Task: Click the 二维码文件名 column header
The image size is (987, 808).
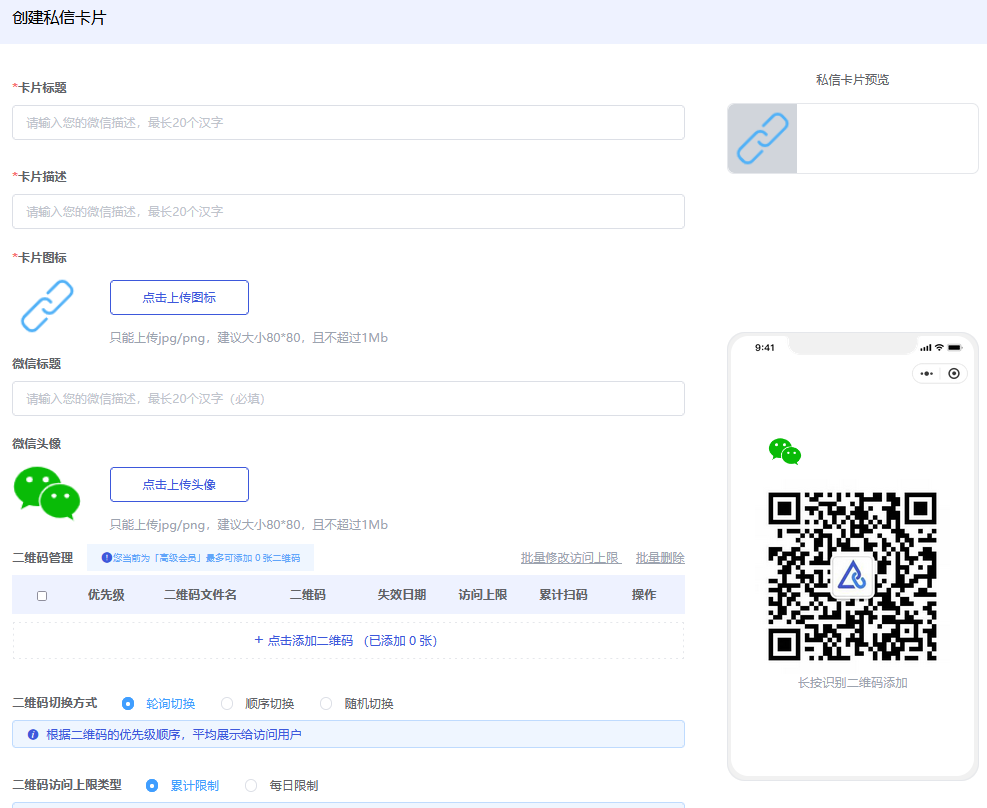Action: click(x=200, y=595)
